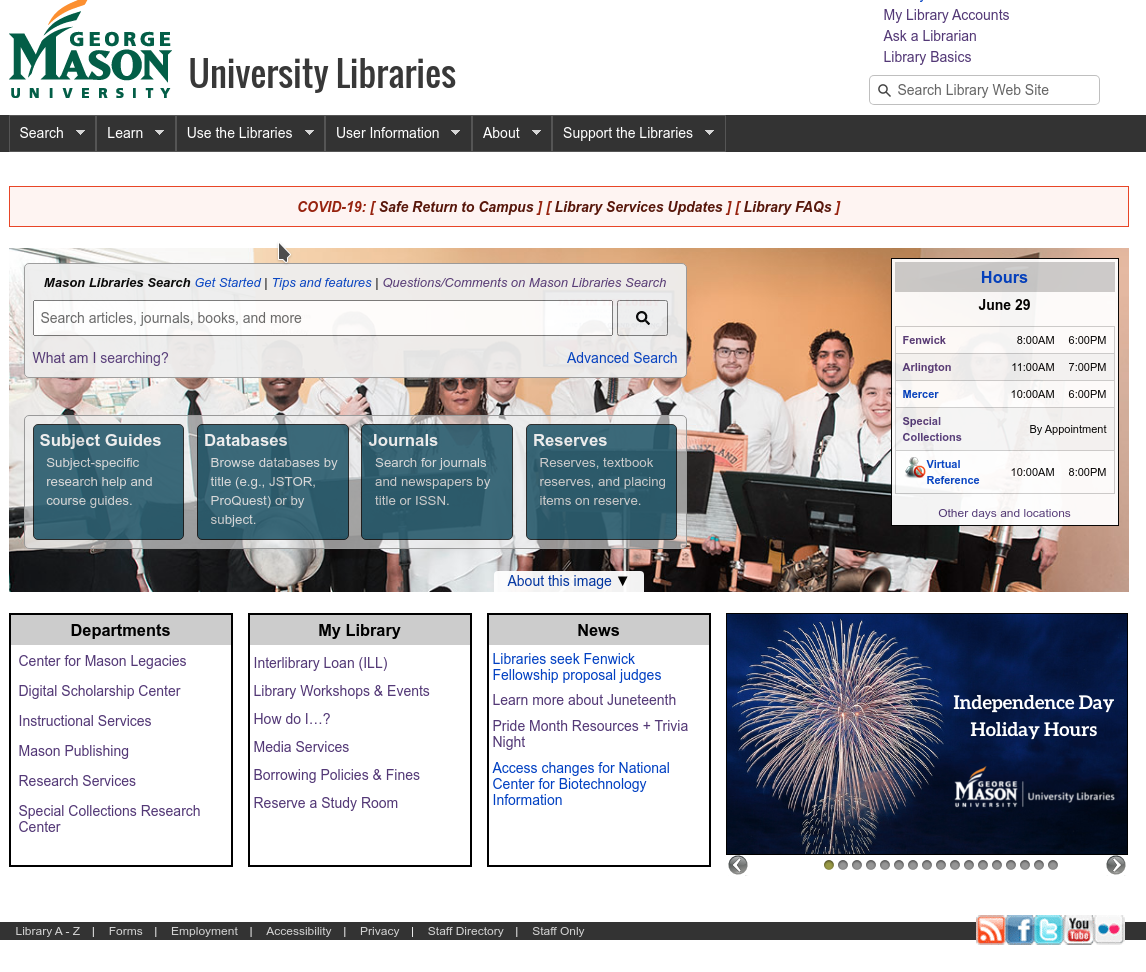
Task: Expand the Search menu dropdown arrow
Action: [x=80, y=132]
